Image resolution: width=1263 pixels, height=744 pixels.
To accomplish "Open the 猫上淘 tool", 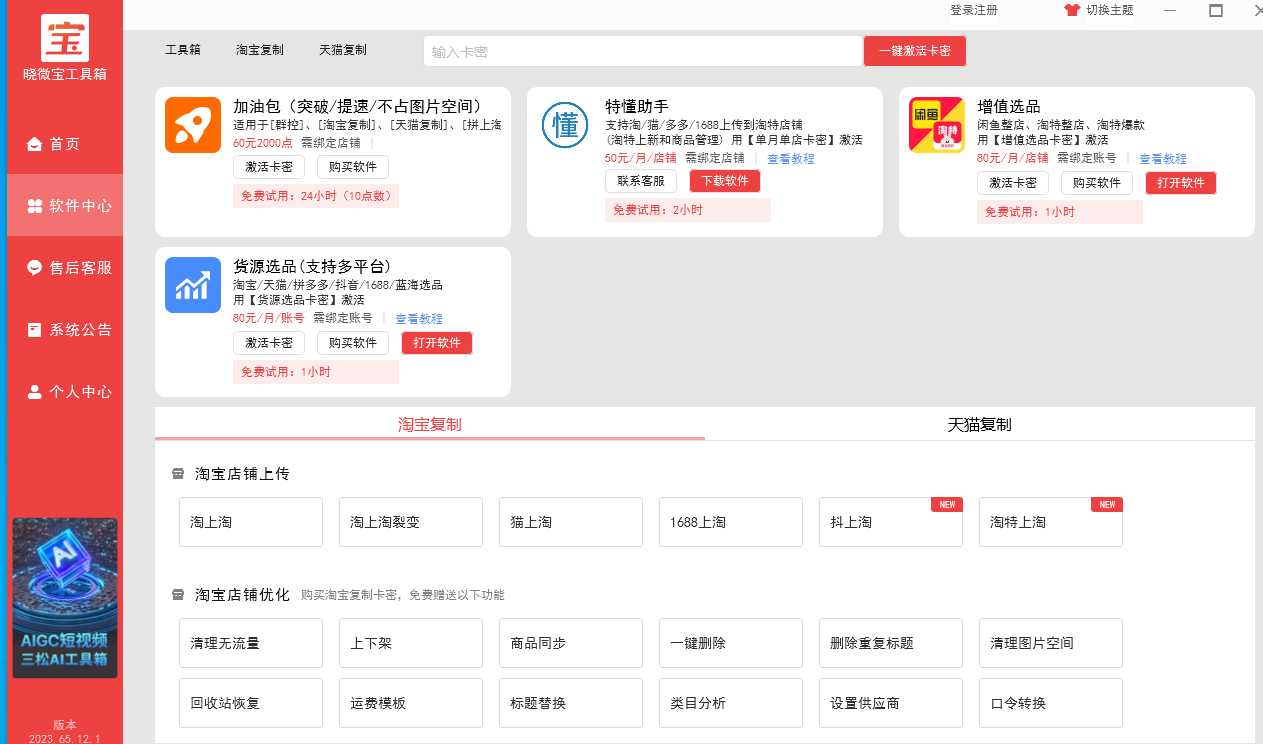I will click(571, 522).
